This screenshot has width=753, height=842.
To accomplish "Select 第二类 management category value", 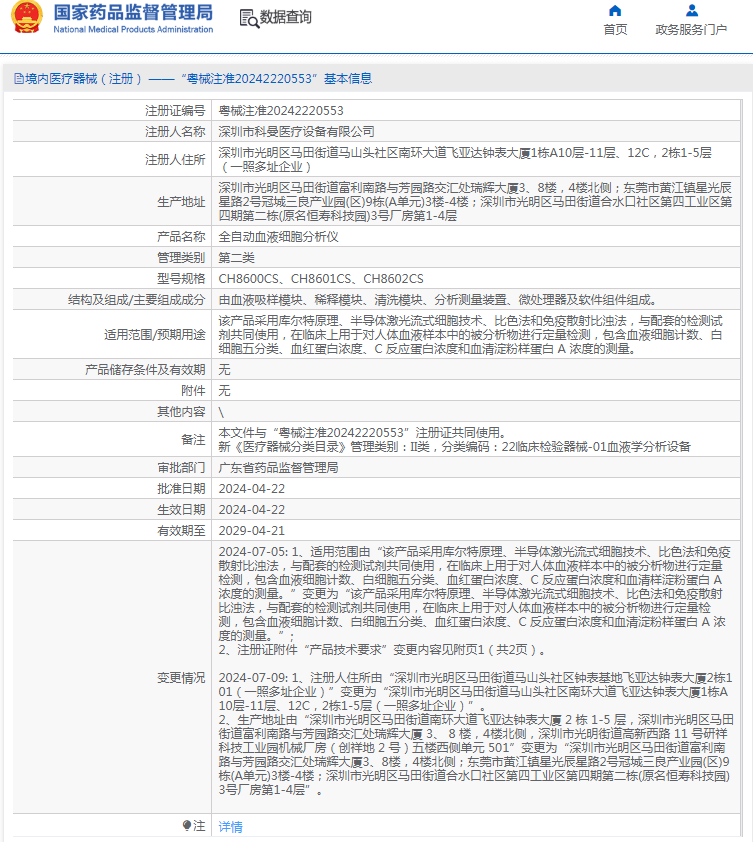I will [236, 258].
